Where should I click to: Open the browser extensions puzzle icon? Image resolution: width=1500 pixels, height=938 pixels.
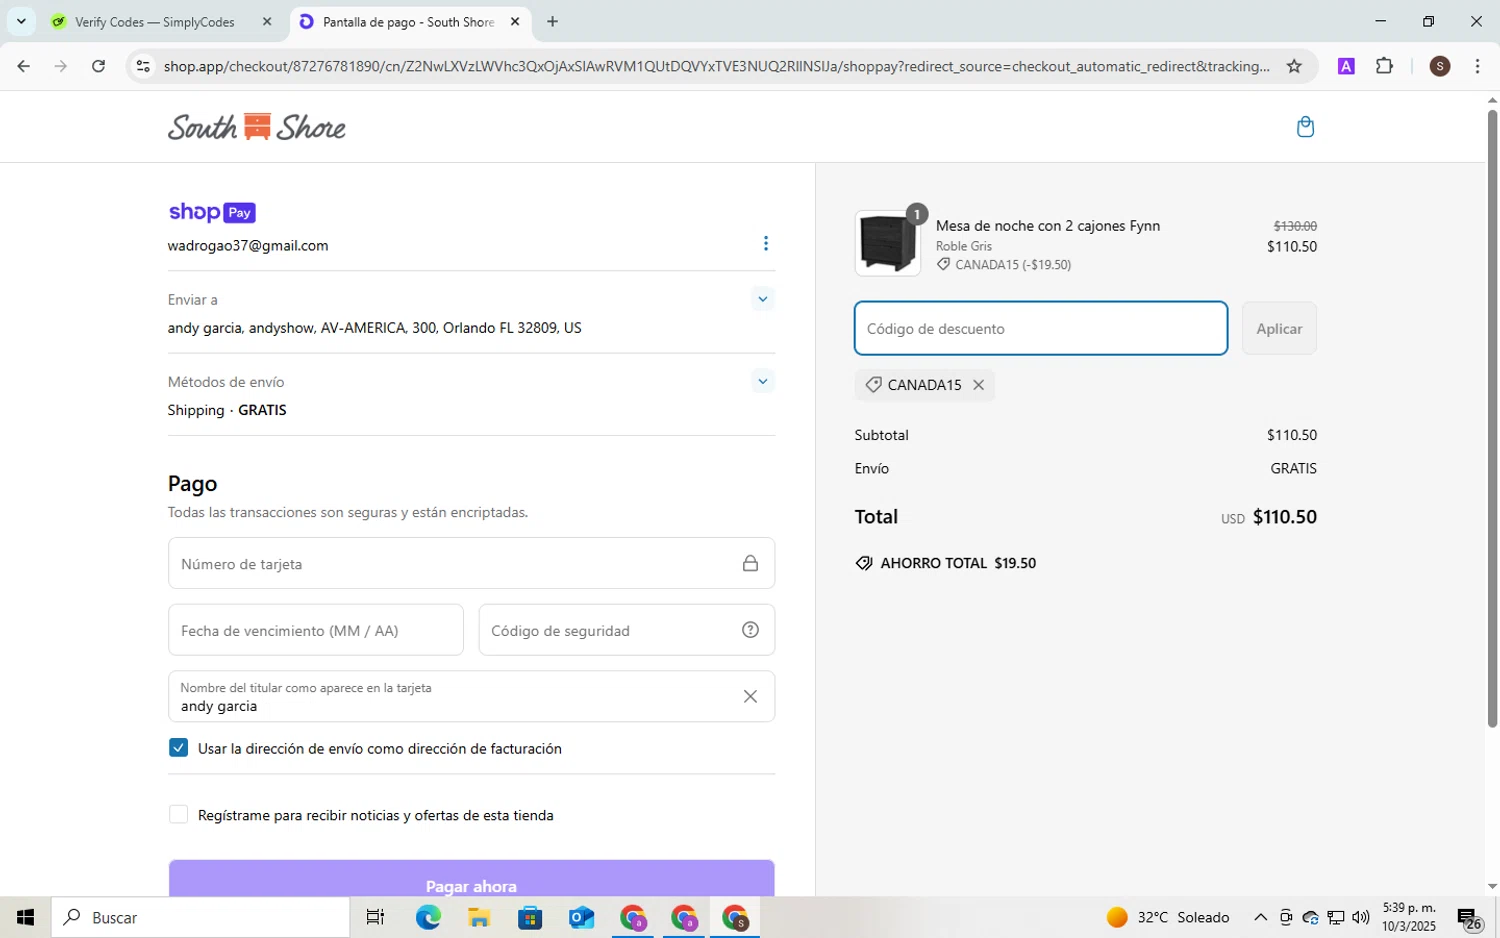(1384, 67)
